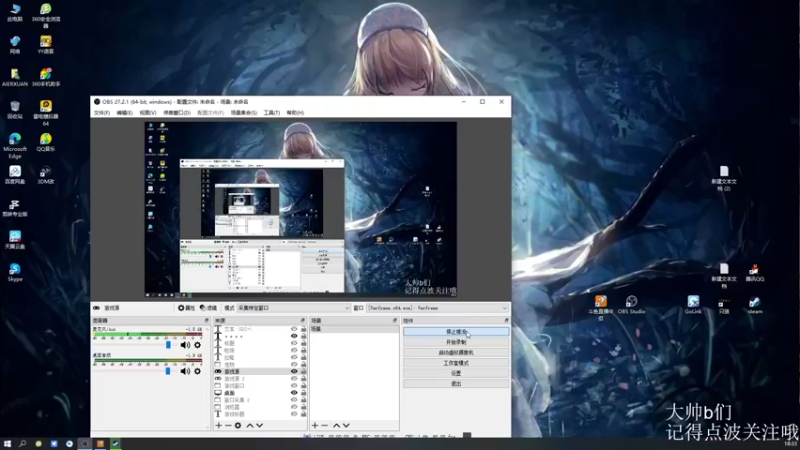Mute the 桌面音频 speaker icon

(x=185, y=371)
